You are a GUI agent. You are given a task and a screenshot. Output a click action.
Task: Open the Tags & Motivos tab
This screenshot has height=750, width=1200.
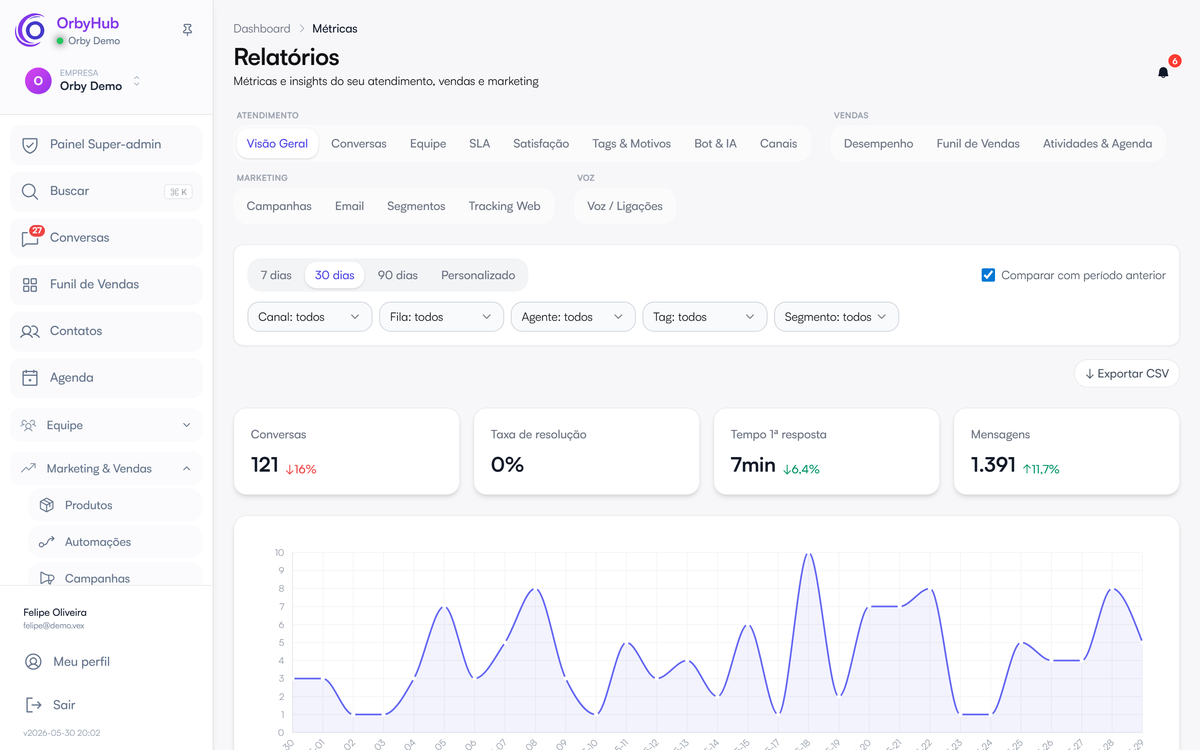[631, 144]
